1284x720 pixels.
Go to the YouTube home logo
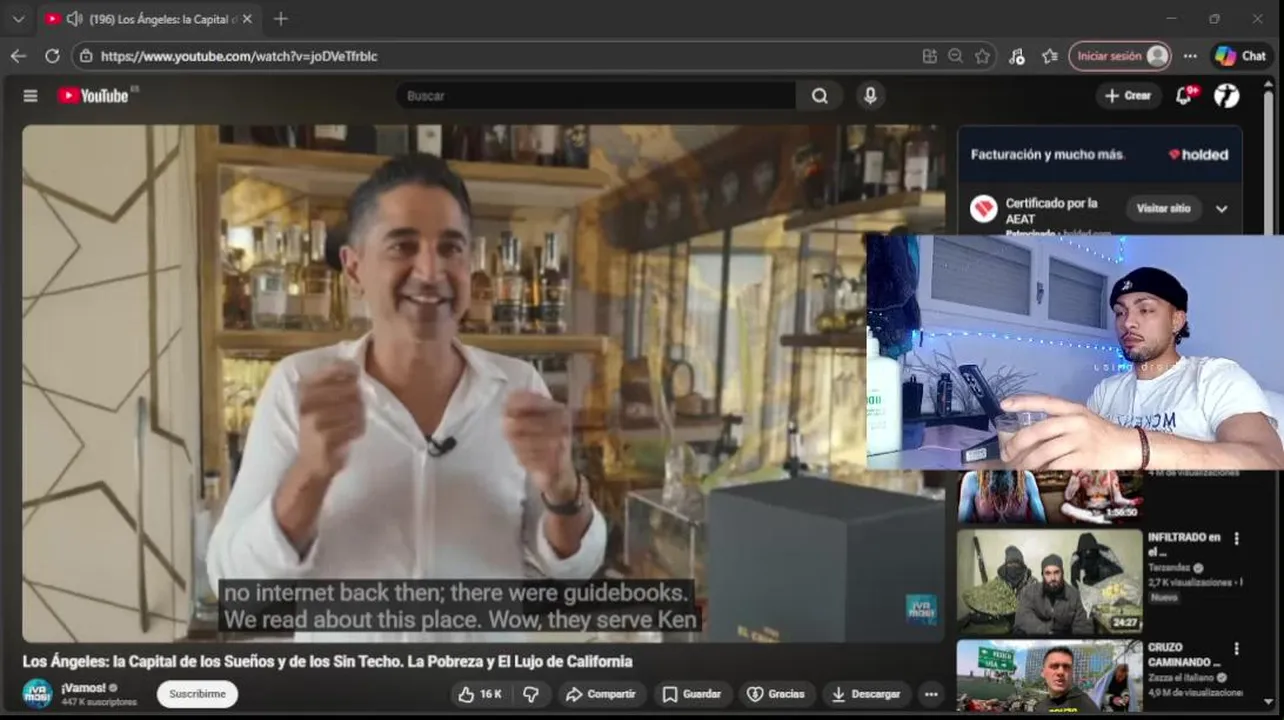click(93, 96)
